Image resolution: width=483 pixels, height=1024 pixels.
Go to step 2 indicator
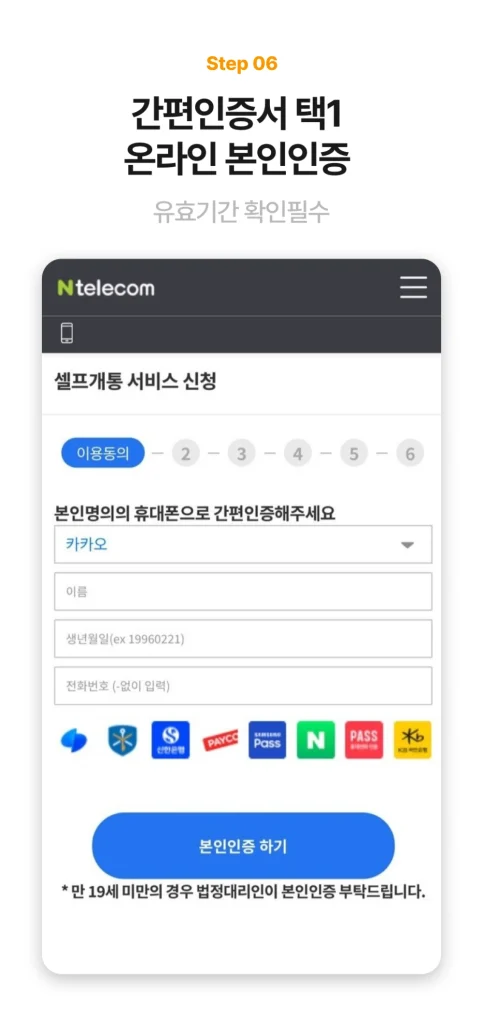pos(186,453)
